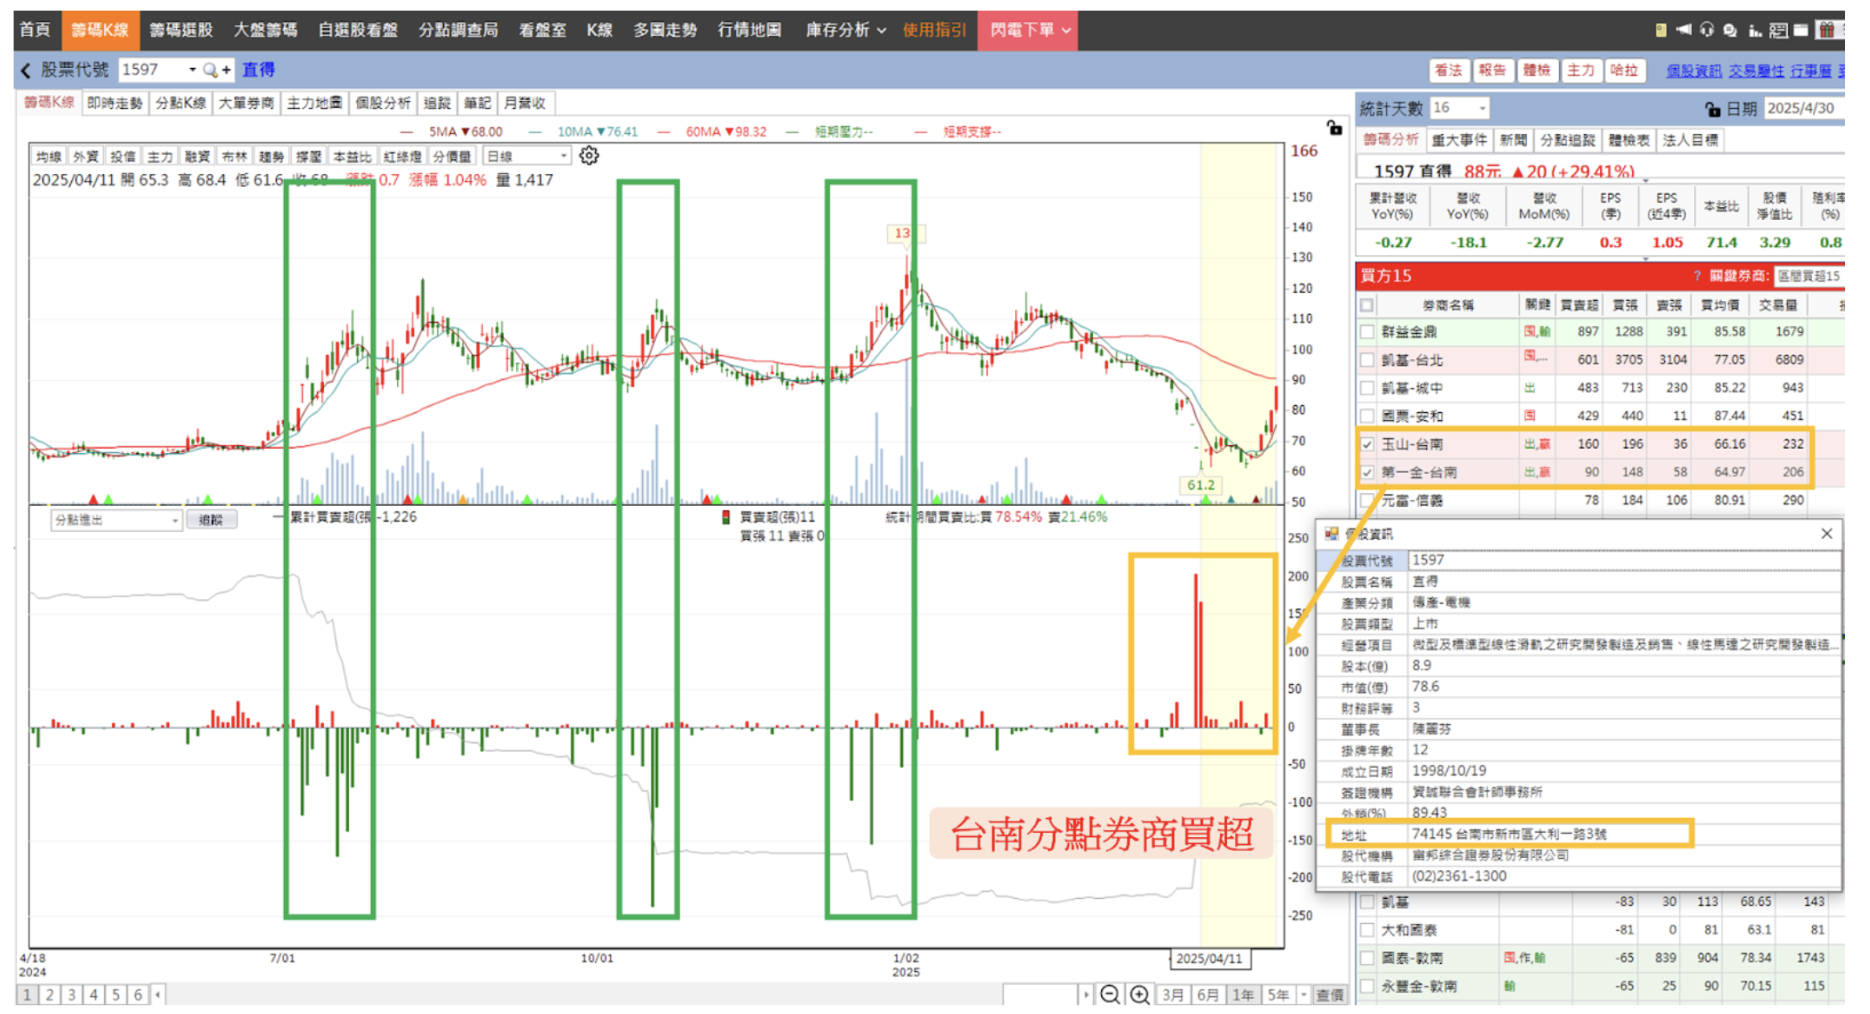The image size is (1870, 1014).
Task: Check the 國票-安和 broker checkbox
Action: point(1367,416)
